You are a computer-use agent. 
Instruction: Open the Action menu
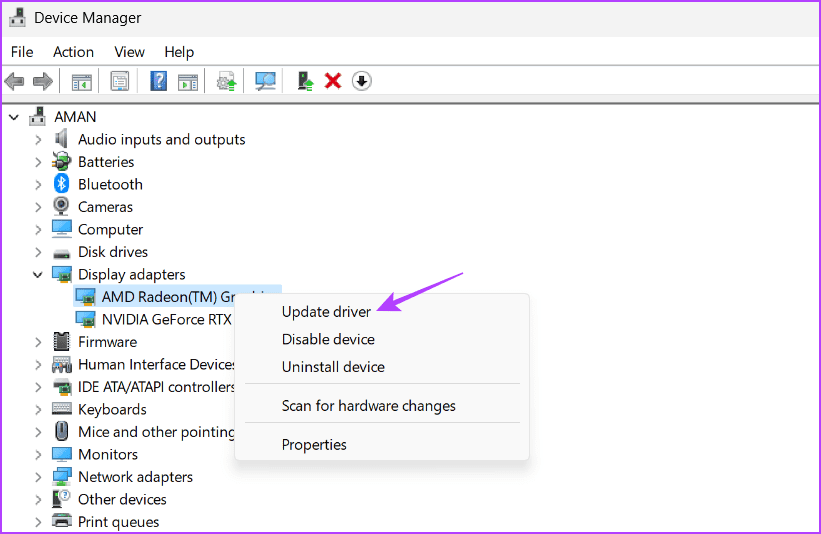pos(73,52)
